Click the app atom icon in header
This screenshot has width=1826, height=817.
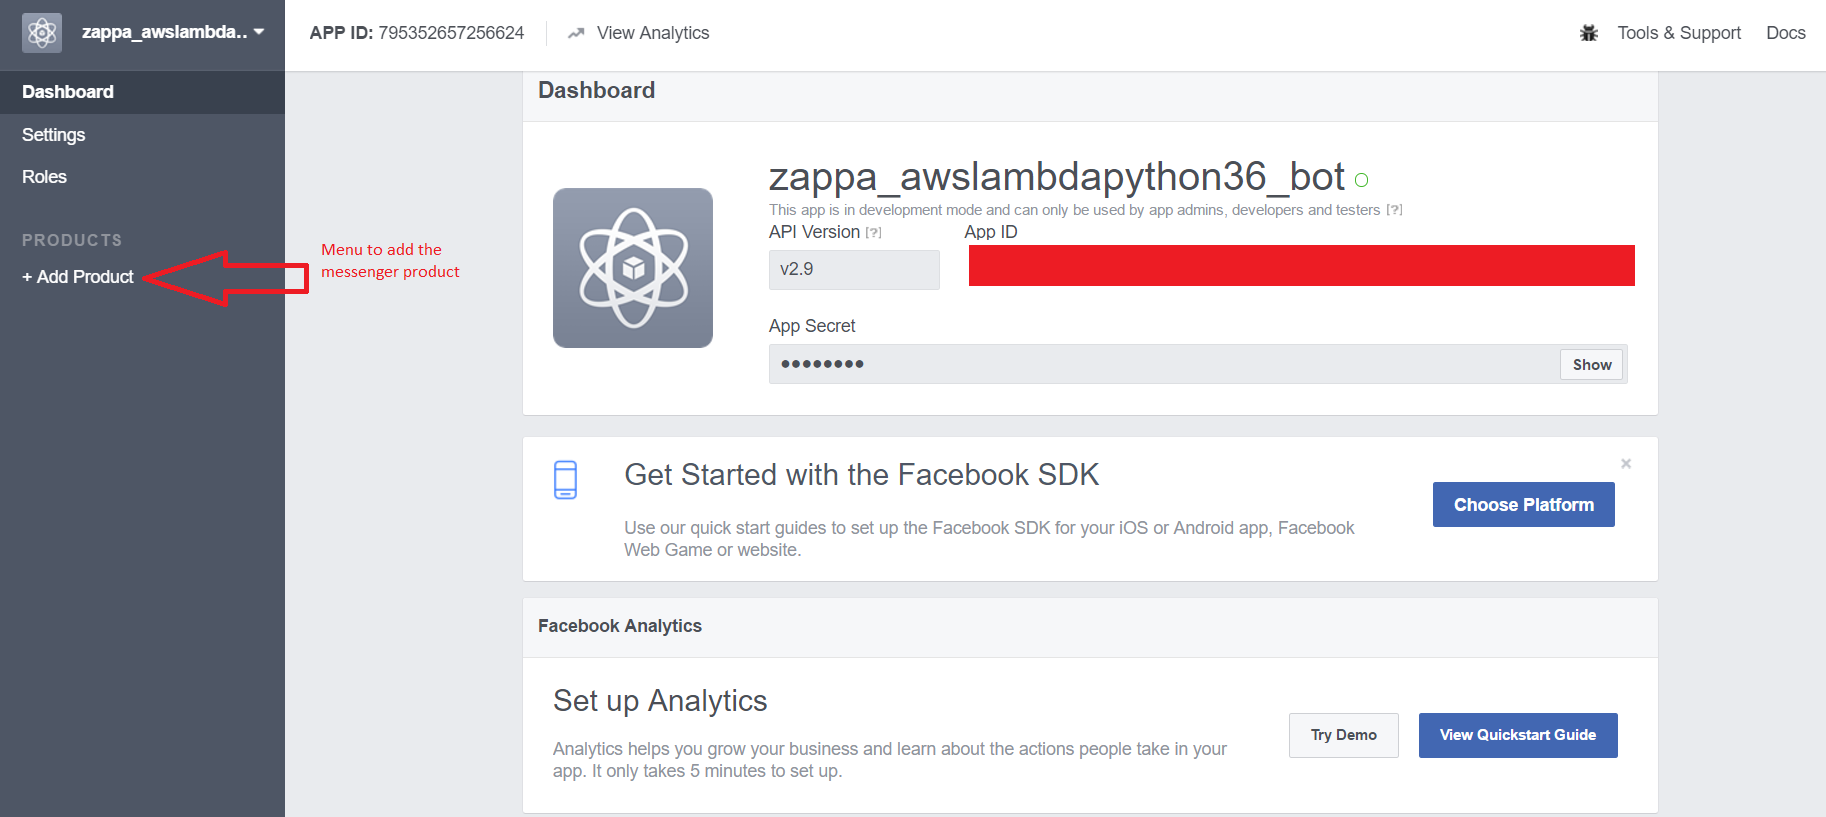pos(42,33)
